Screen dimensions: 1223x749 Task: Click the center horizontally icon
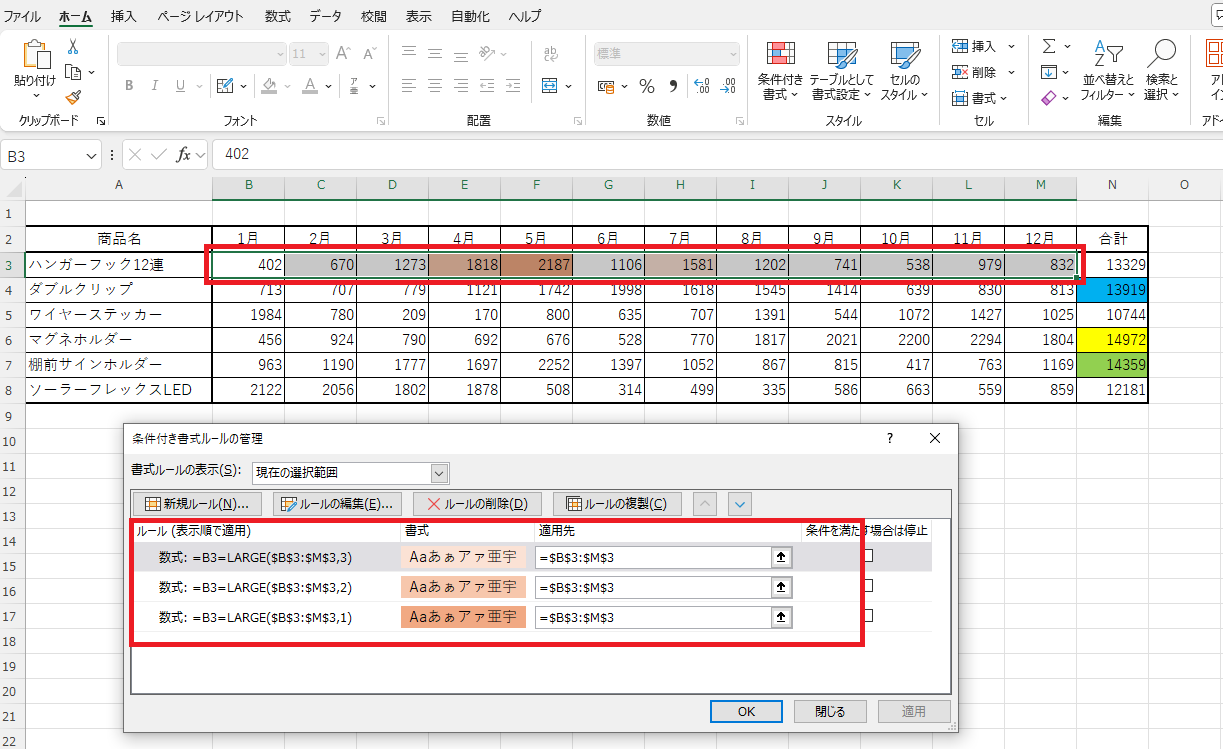[x=434, y=86]
